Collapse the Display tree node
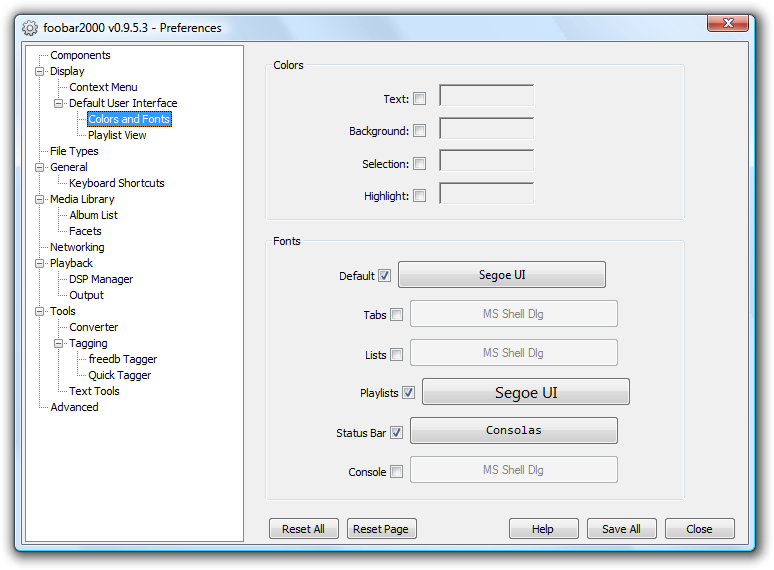Image resolution: width=774 pixels, height=570 pixels. click(40, 72)
